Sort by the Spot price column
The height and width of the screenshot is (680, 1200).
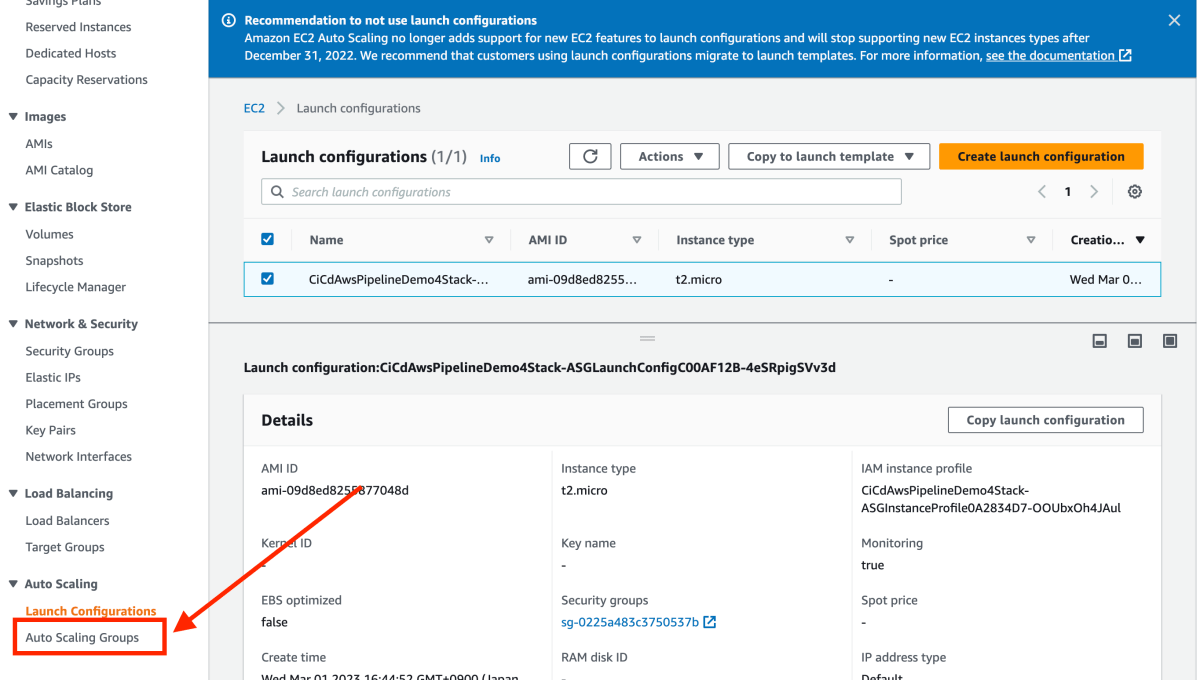point(1031,240)
